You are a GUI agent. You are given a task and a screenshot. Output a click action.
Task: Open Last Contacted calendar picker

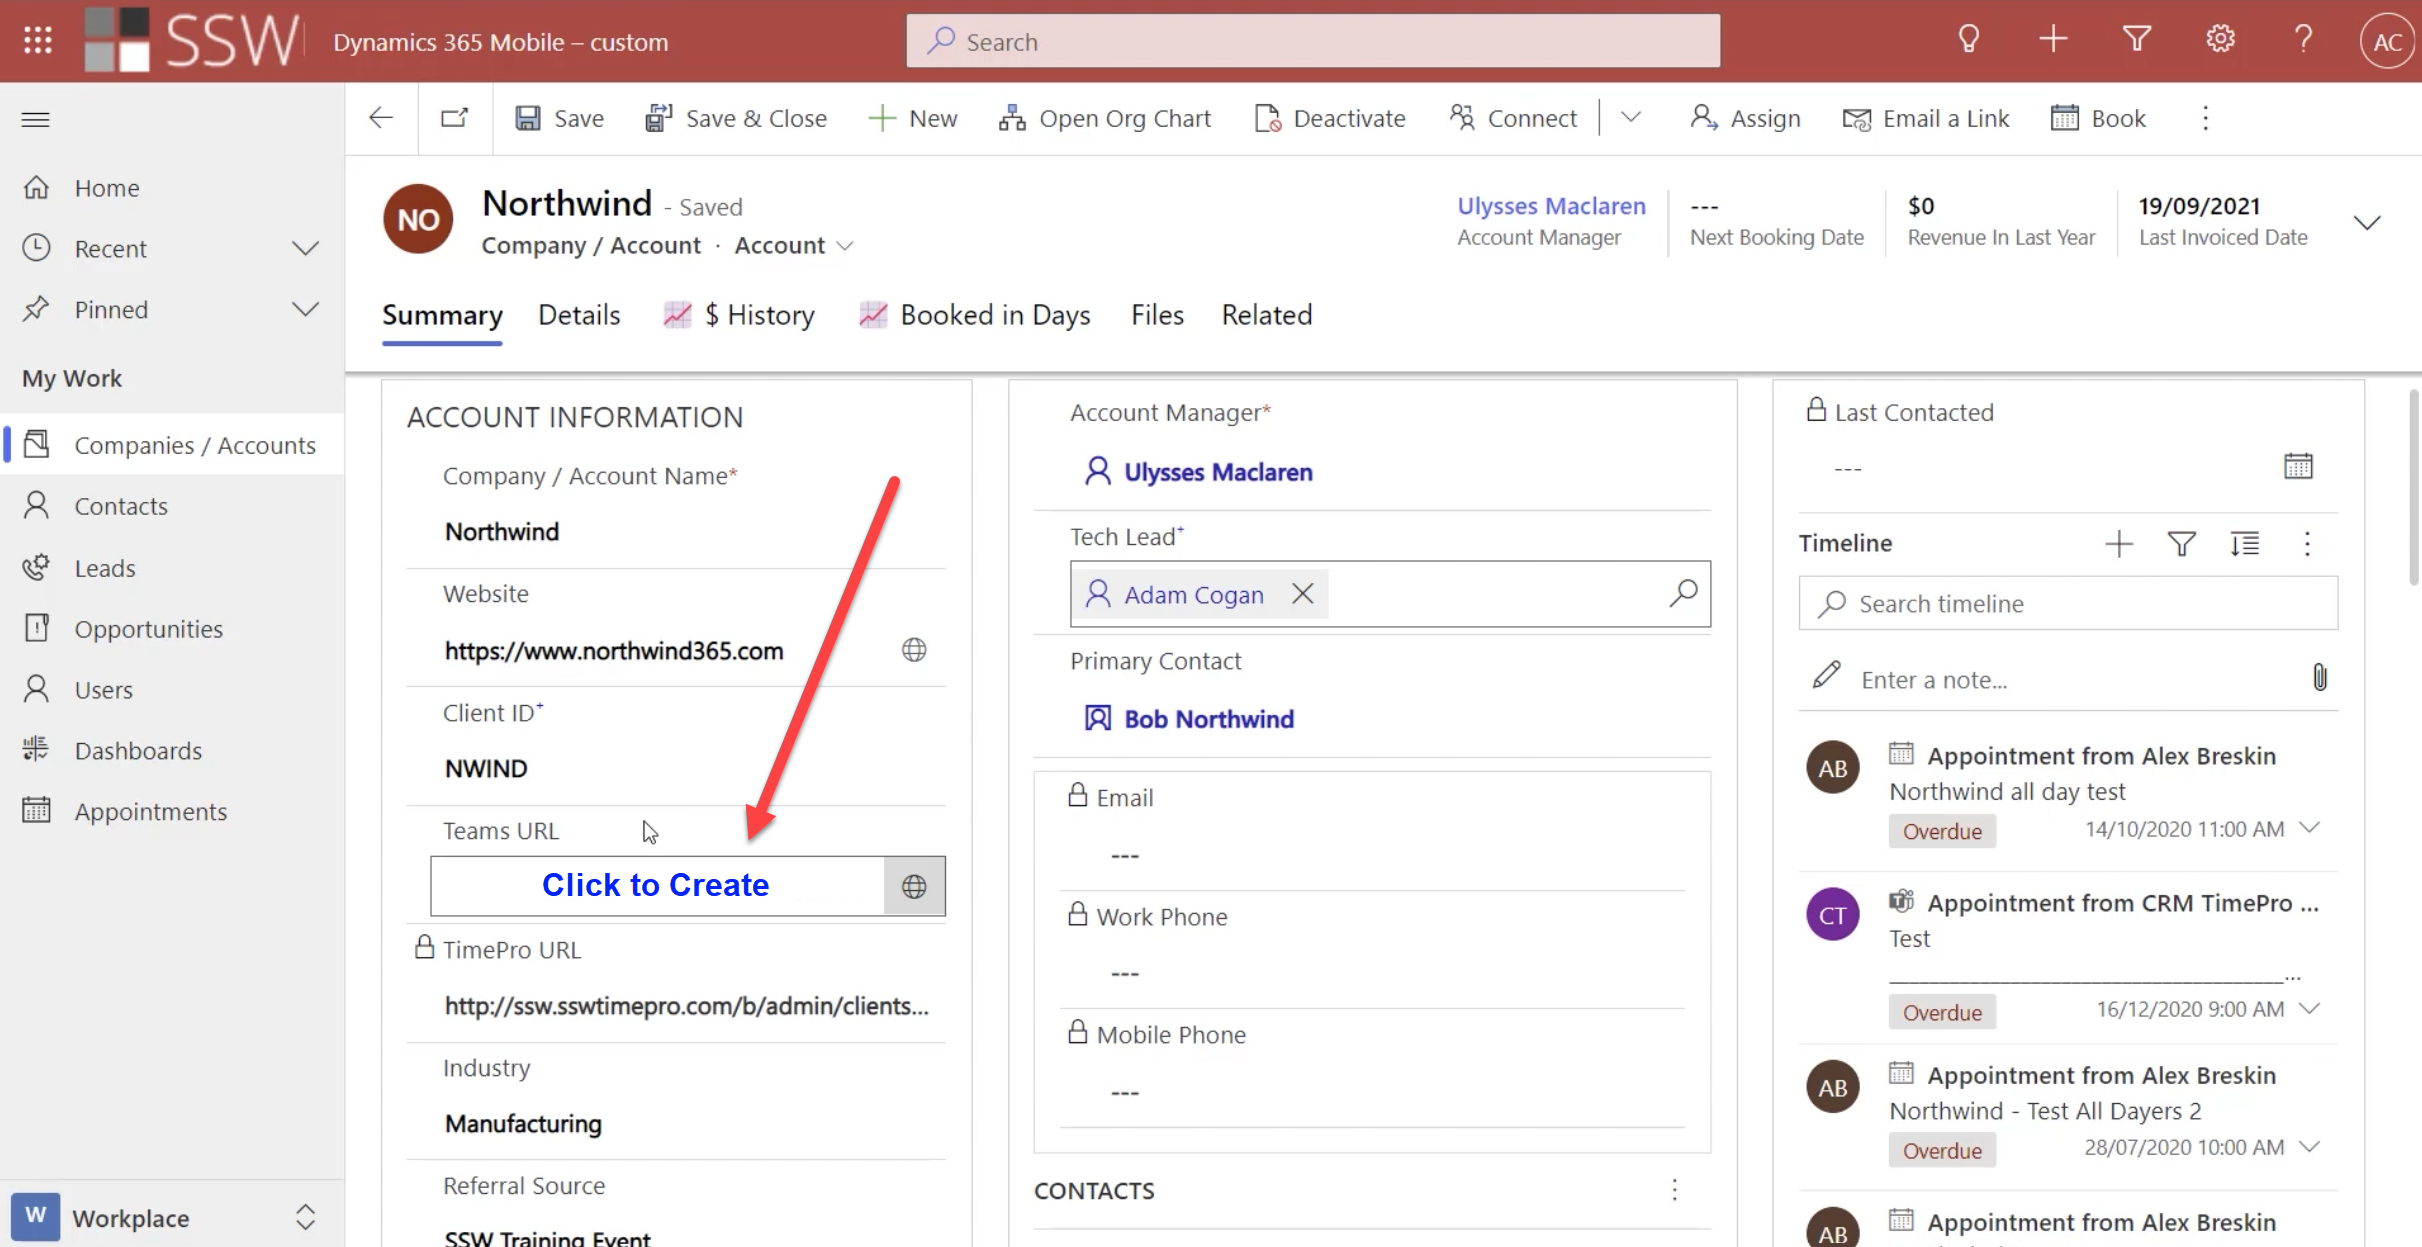(2297, 466)
